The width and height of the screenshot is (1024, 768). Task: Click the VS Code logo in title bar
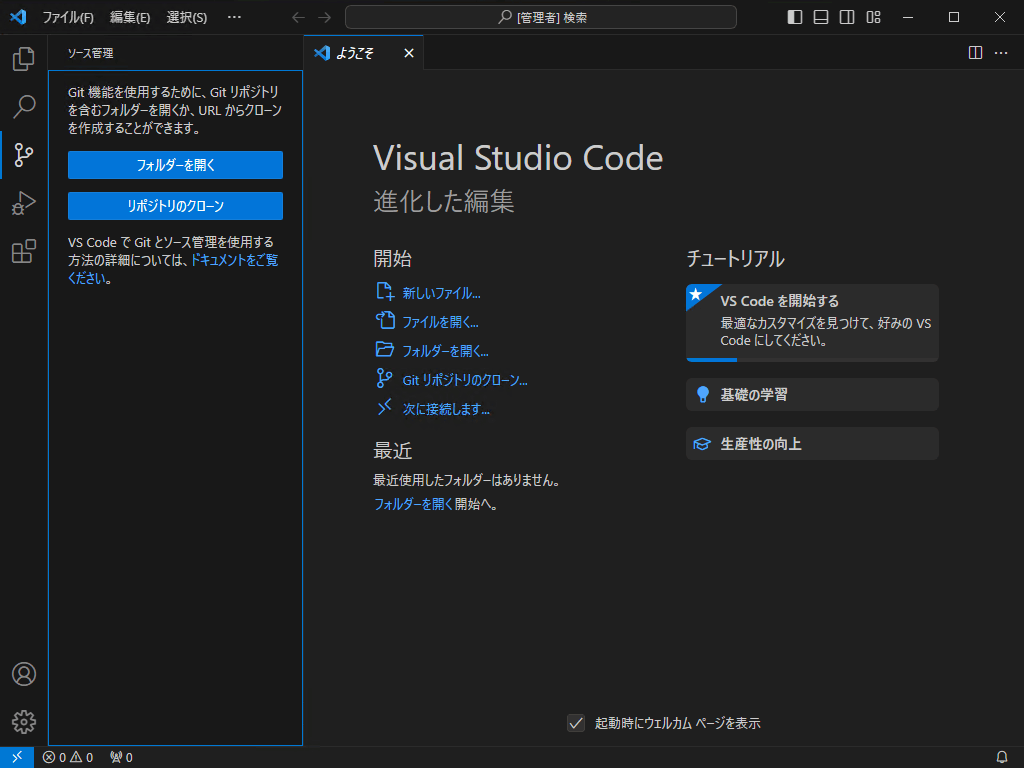click(18, 17)
